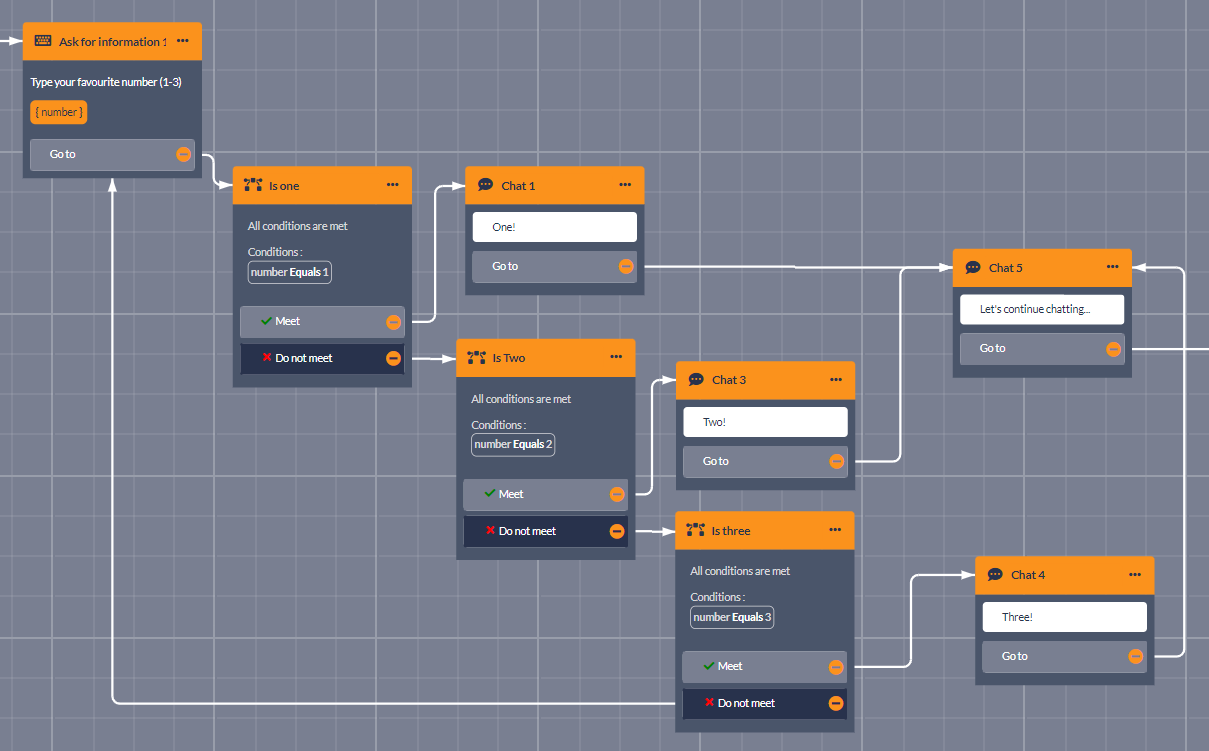This screenshot has height=751, width=1209.
Task: Click the chat bubble icon on Chat 3
Action: coord(696,380)
